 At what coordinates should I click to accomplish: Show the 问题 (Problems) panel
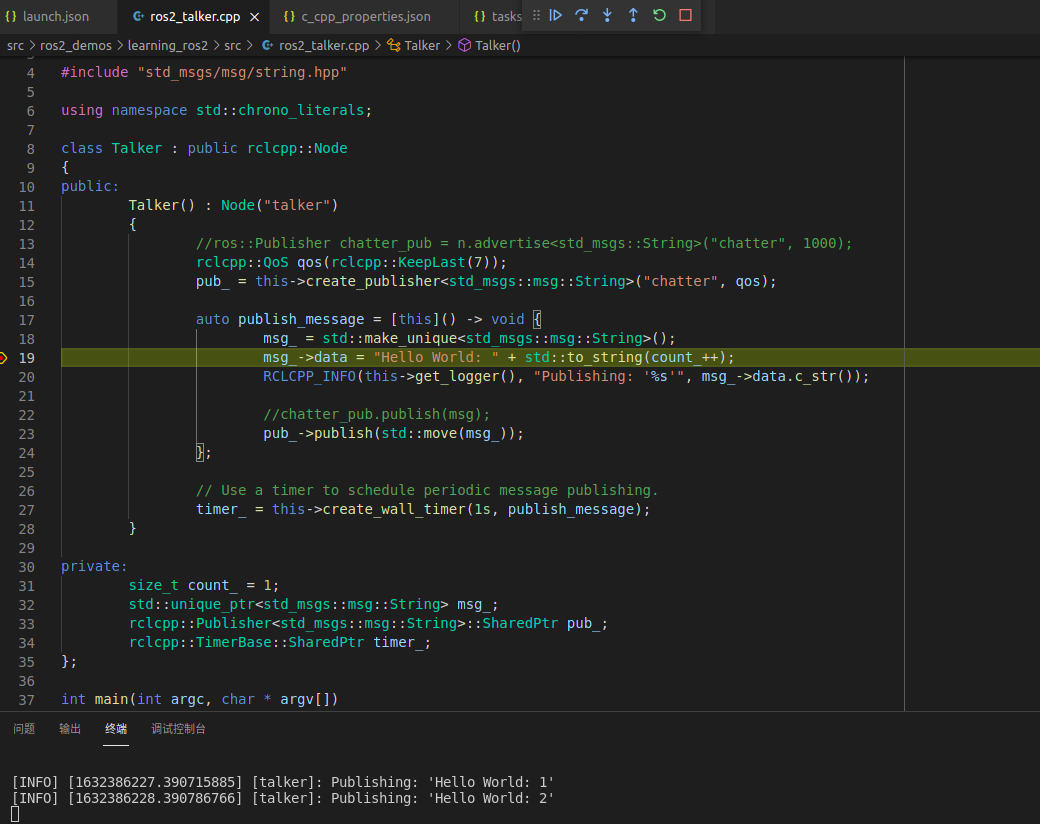23,729
